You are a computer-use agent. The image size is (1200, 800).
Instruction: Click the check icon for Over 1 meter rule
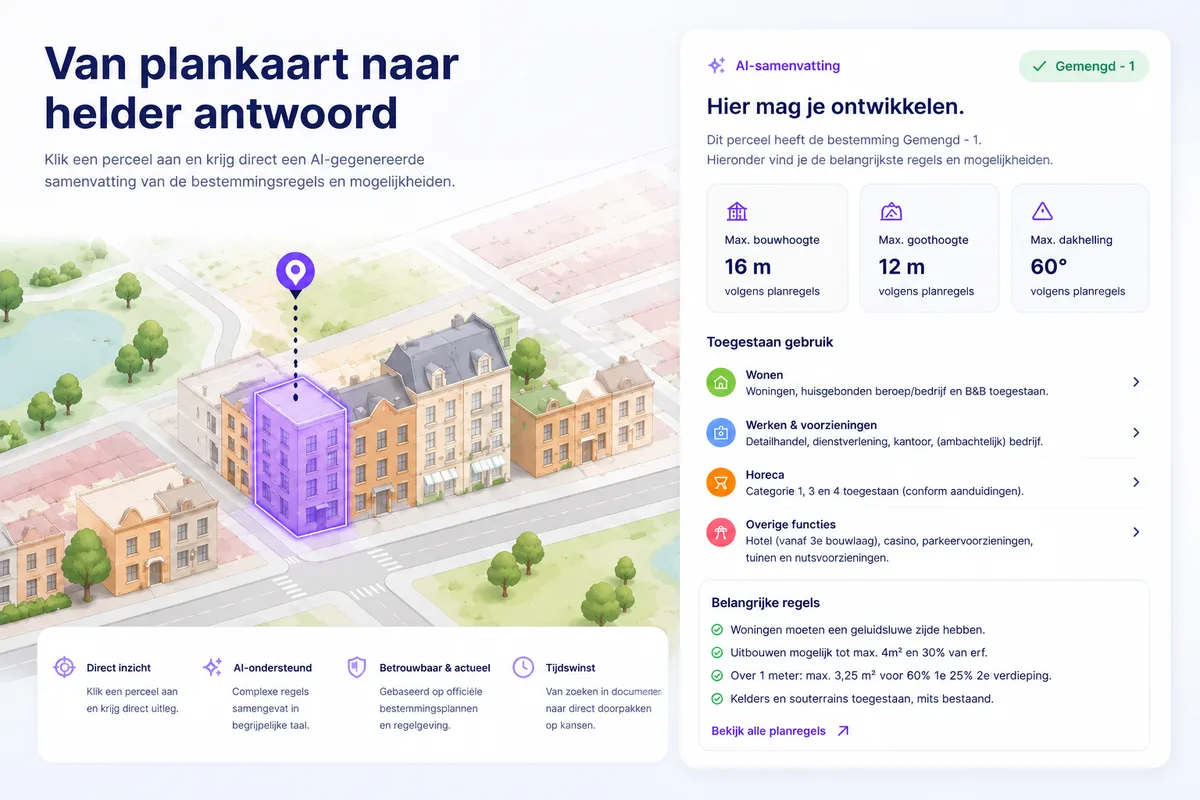pos(717,676)
